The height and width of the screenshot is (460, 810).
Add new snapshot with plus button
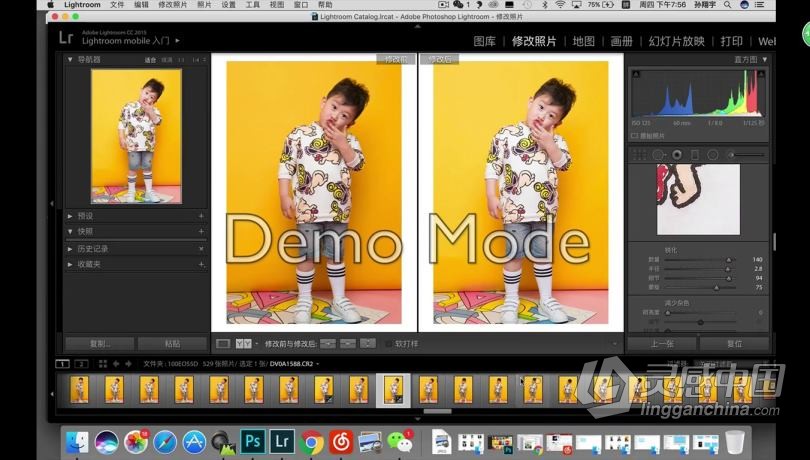(201, 232)
